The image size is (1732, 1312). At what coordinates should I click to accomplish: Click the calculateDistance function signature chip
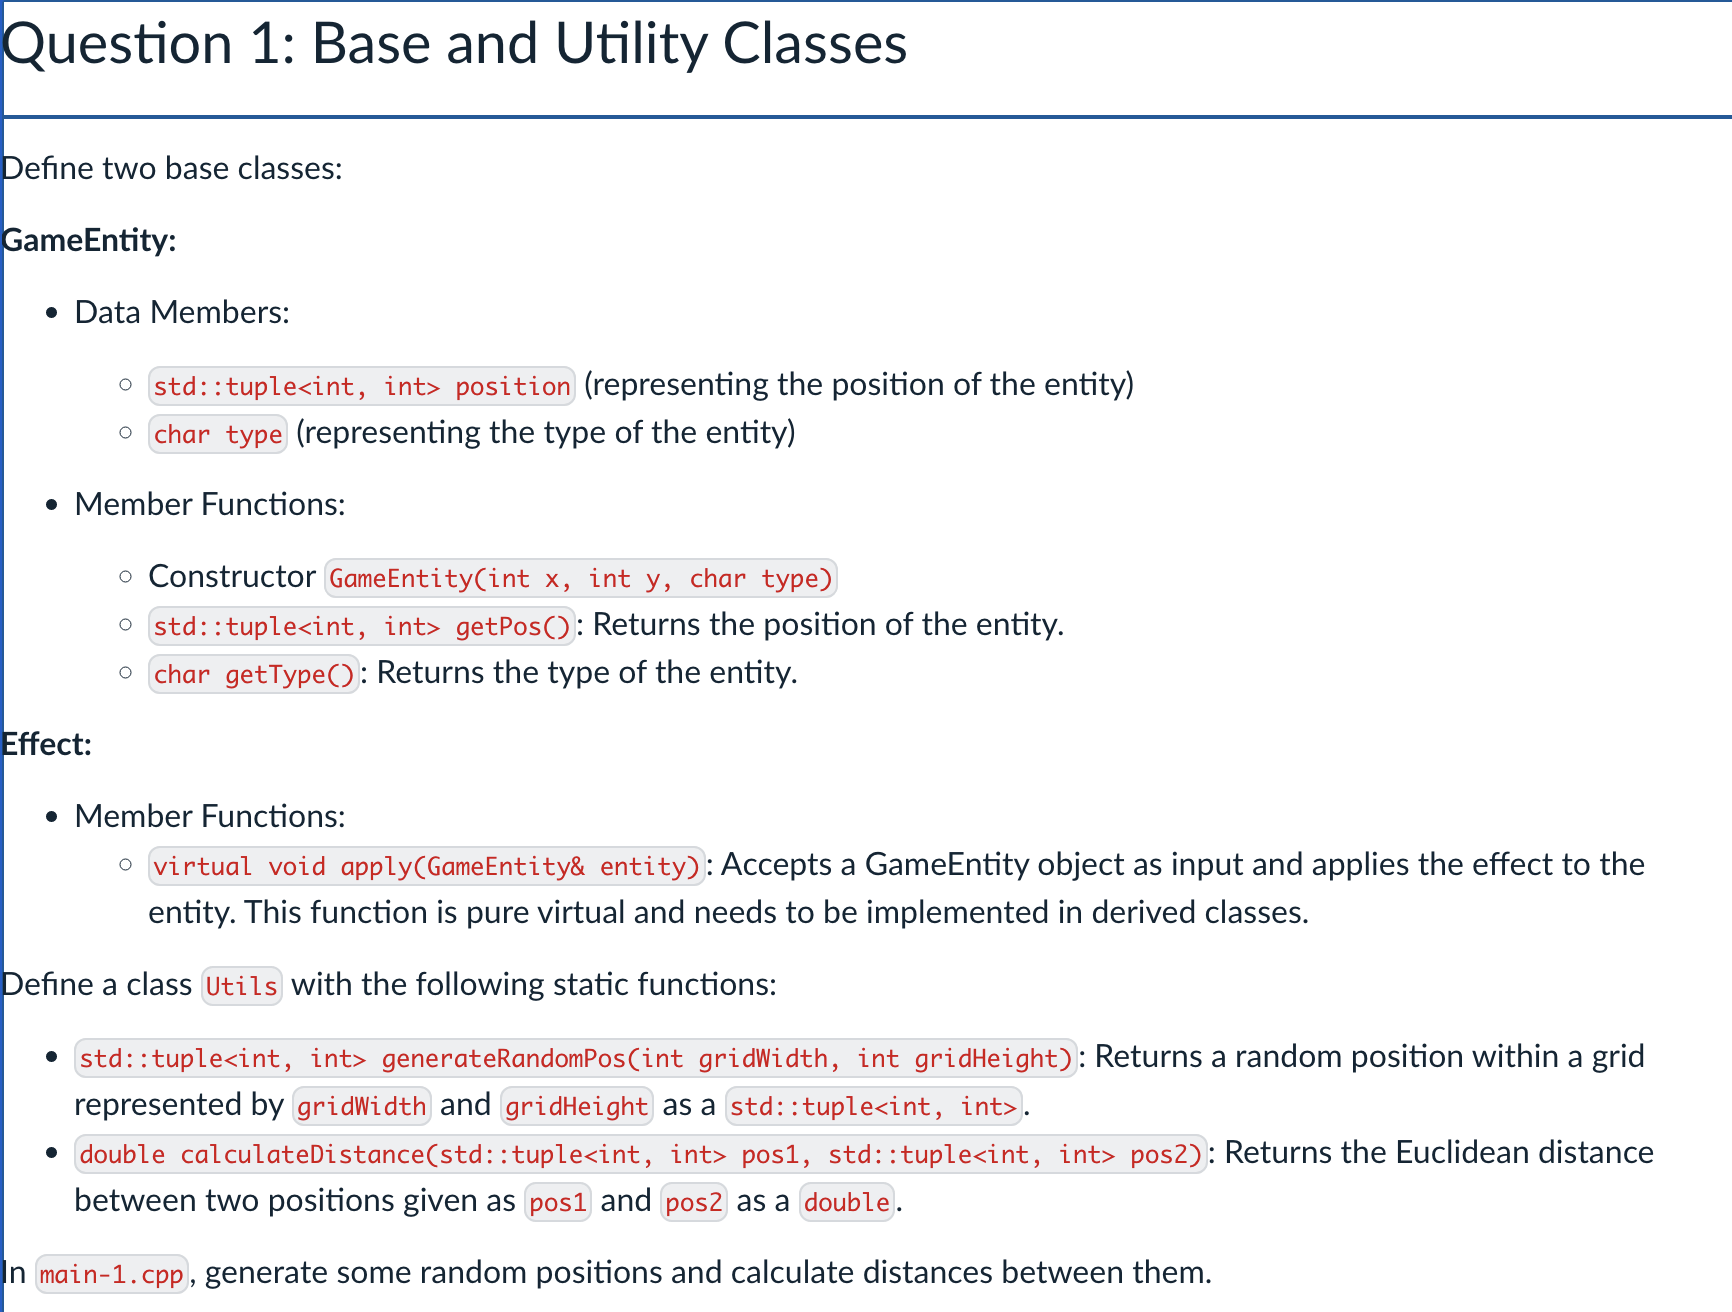(639, 1153)
